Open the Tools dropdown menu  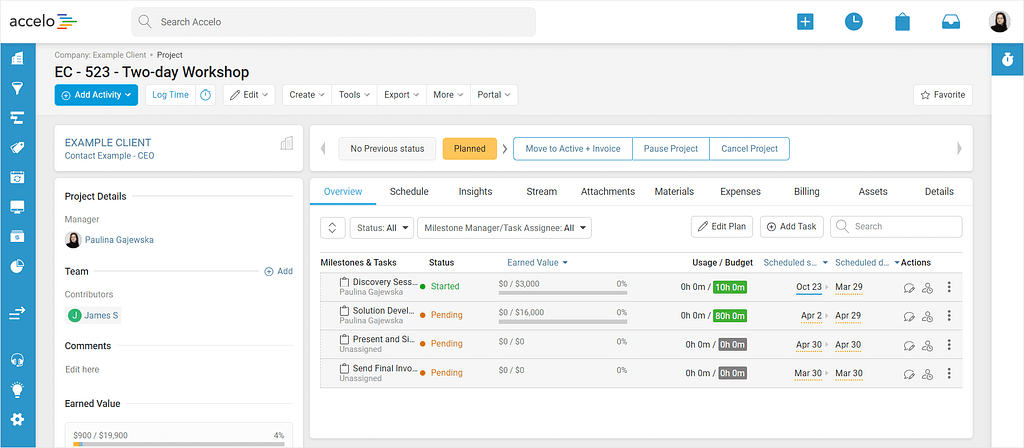[x=355, y=95]
